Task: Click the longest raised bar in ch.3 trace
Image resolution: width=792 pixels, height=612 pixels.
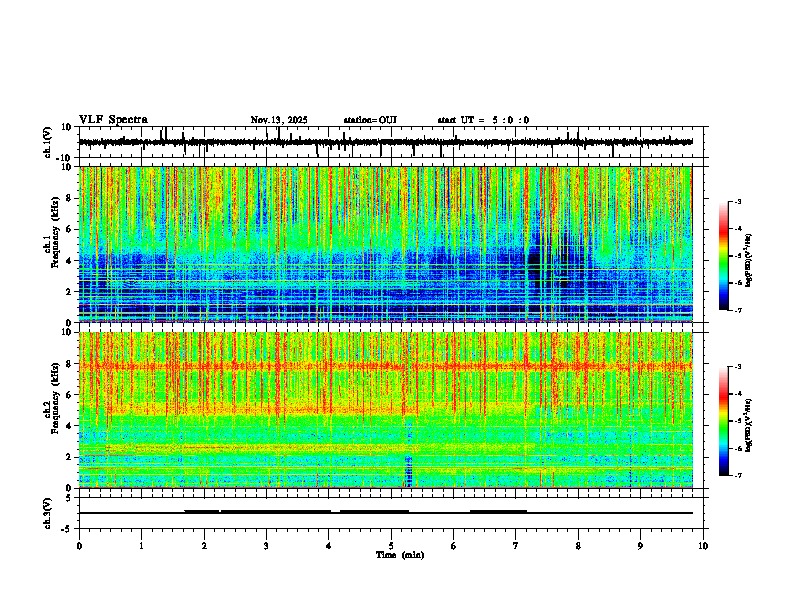Action: [276, 511]
